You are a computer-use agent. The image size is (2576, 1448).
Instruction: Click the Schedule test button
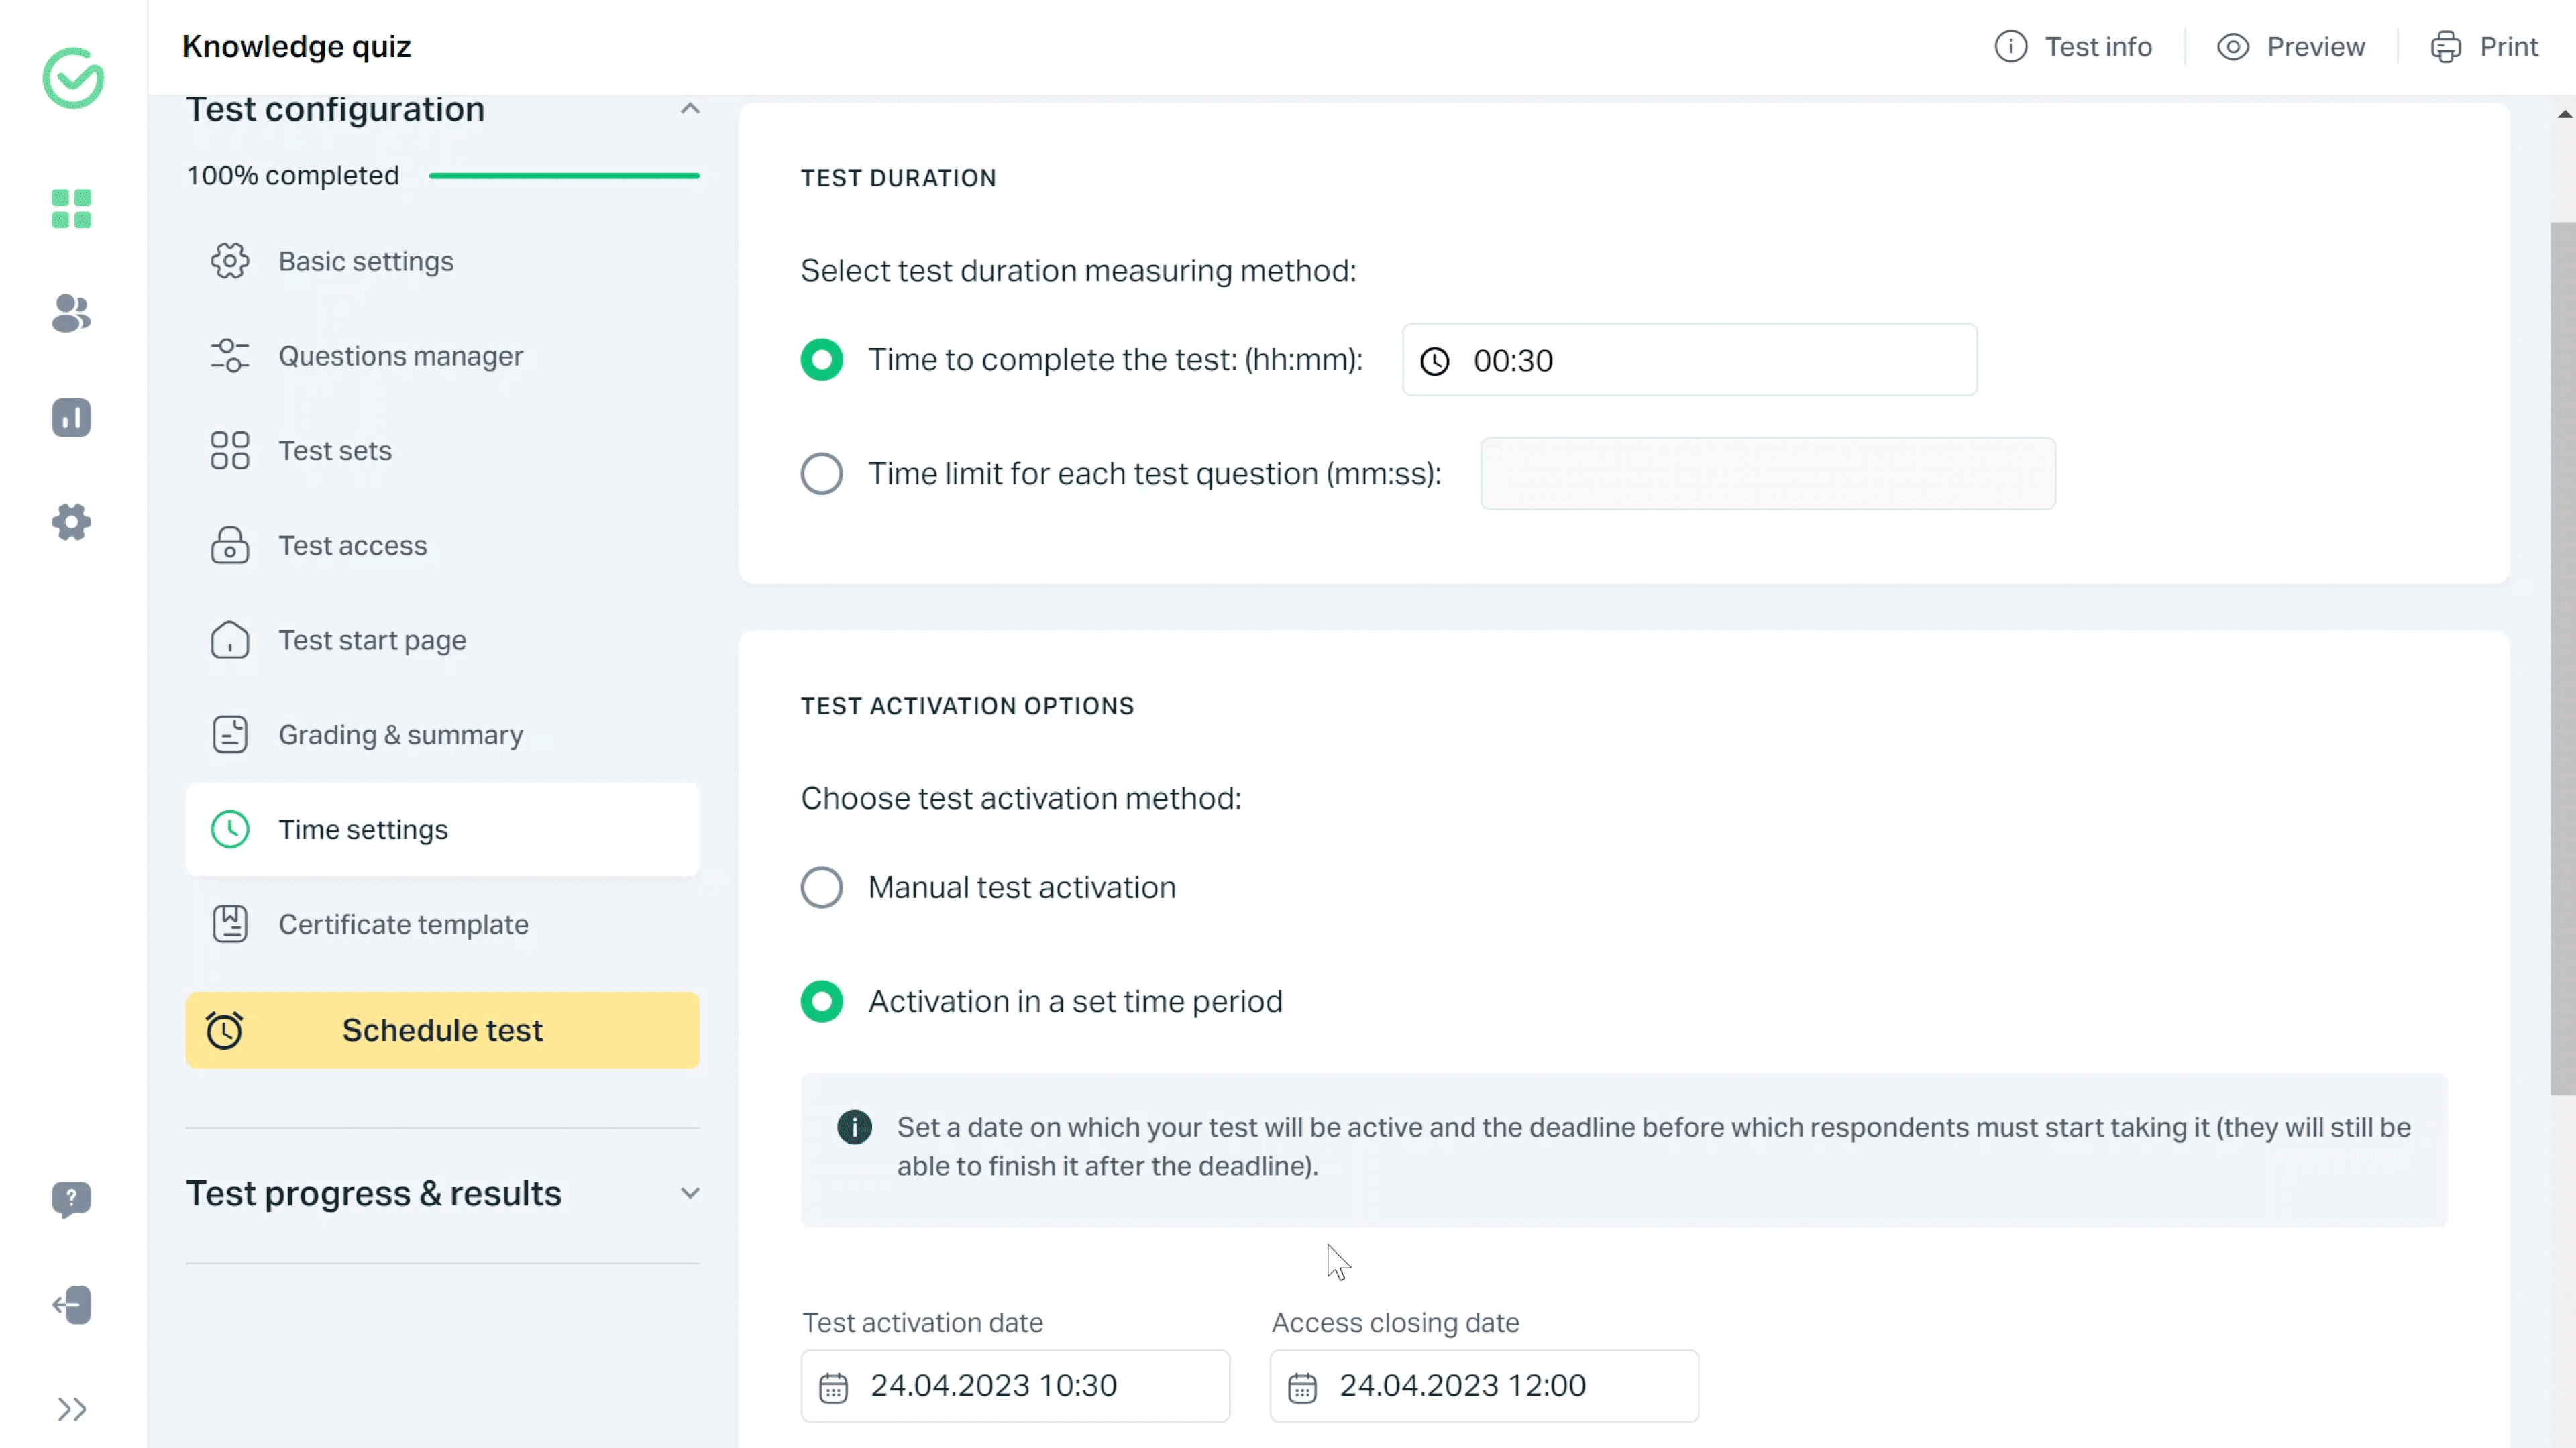coord(442,1030)
